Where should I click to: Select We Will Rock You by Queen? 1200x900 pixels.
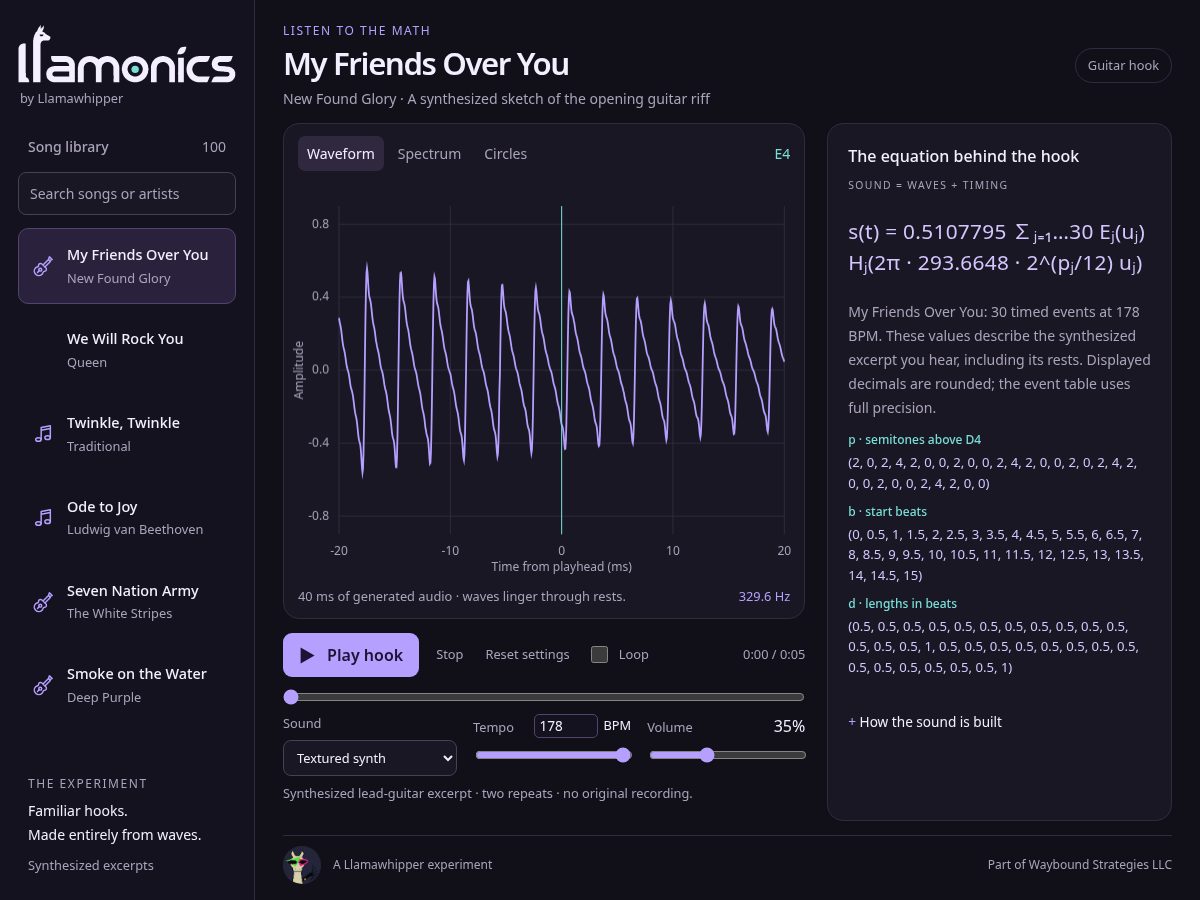(127, 350)
